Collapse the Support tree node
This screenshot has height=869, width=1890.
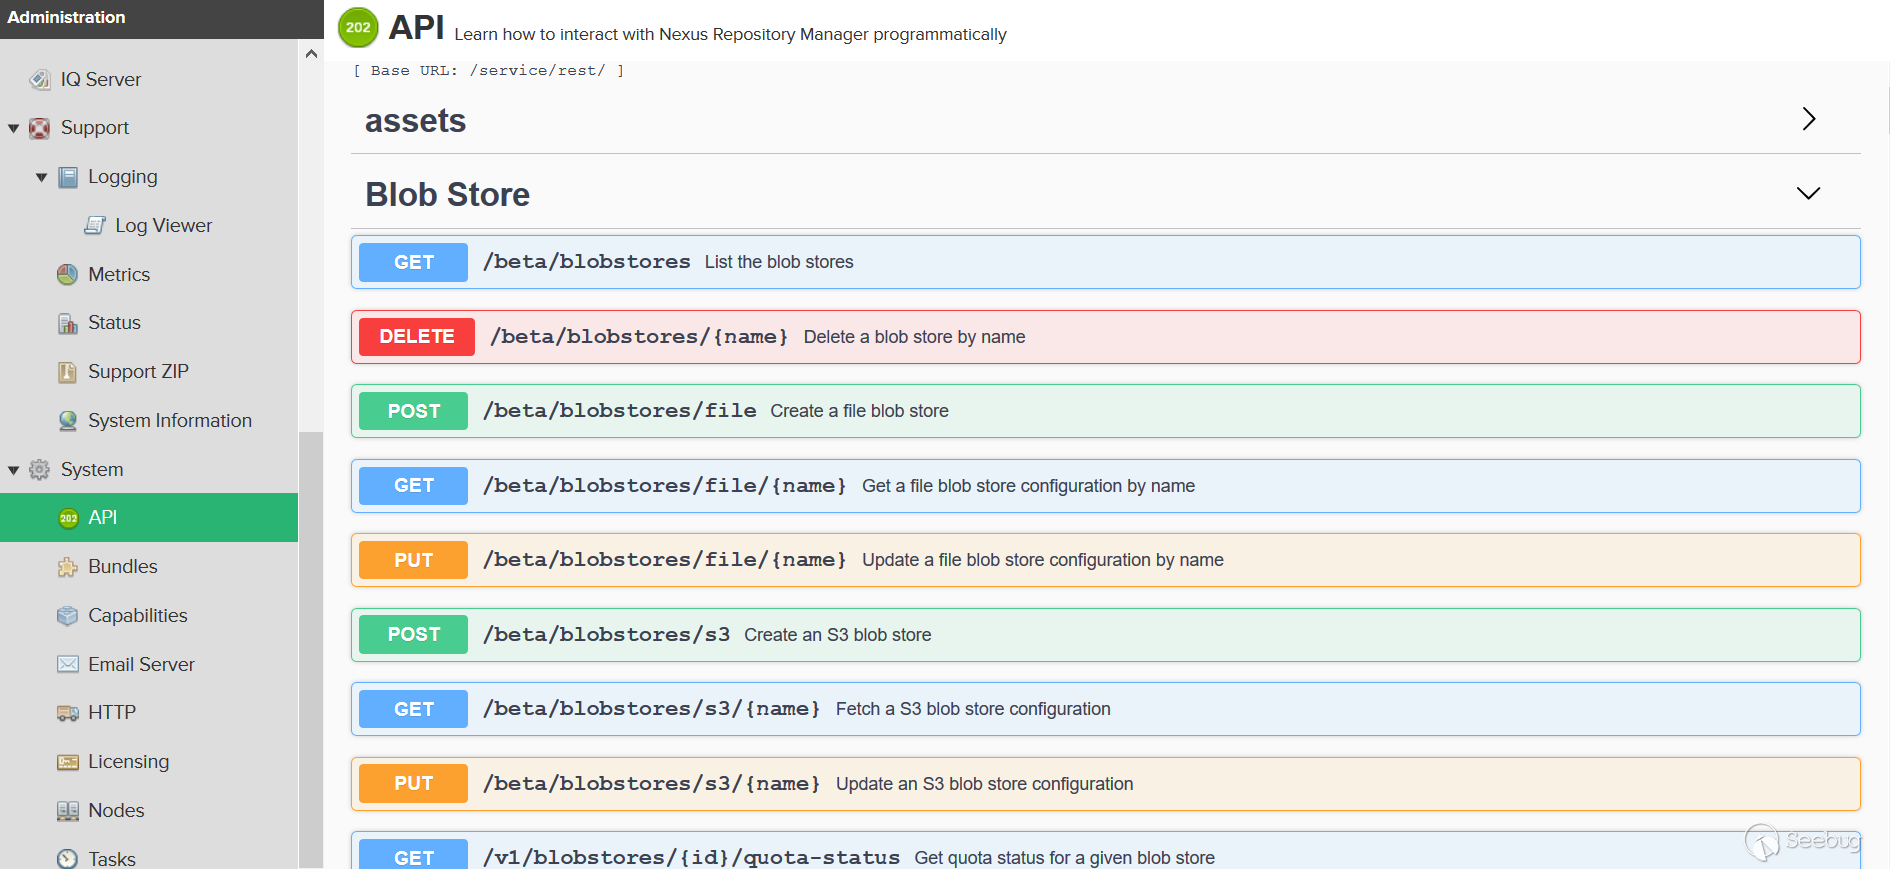pos(14,128)
